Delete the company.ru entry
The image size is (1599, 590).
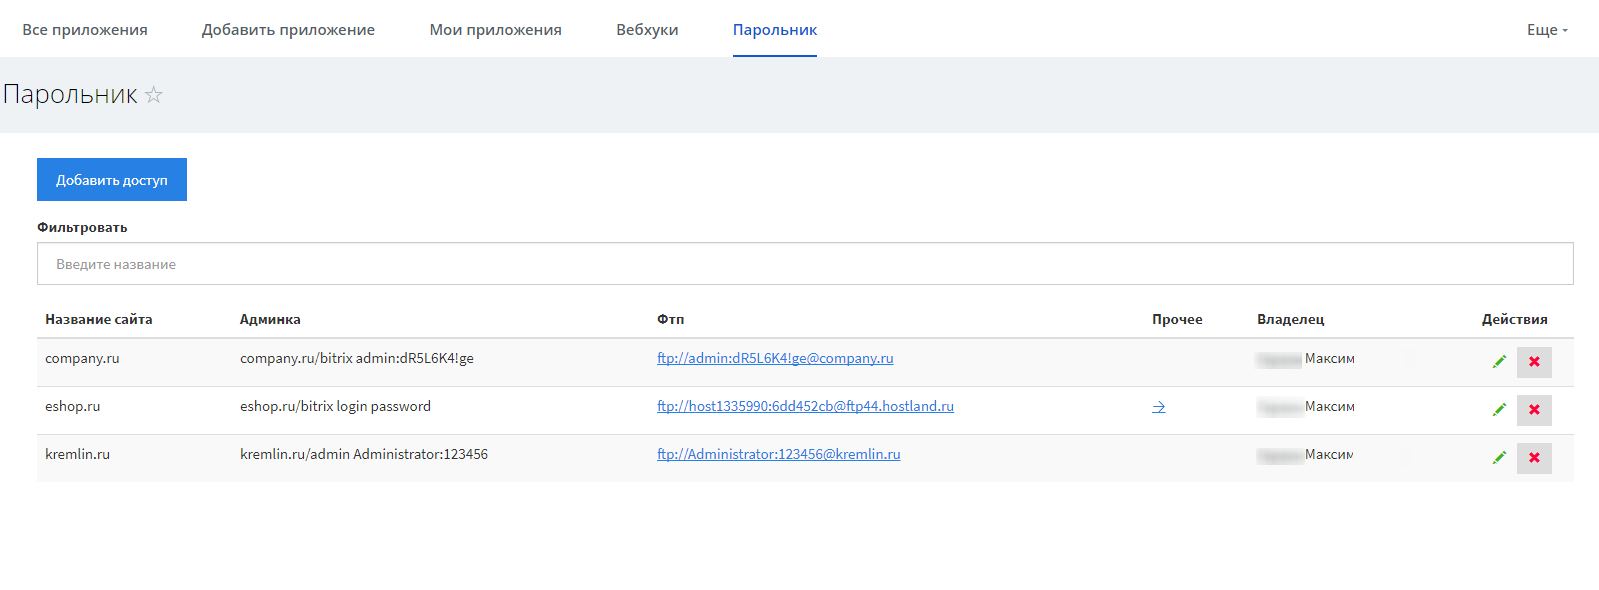(x=1533, y=362)
